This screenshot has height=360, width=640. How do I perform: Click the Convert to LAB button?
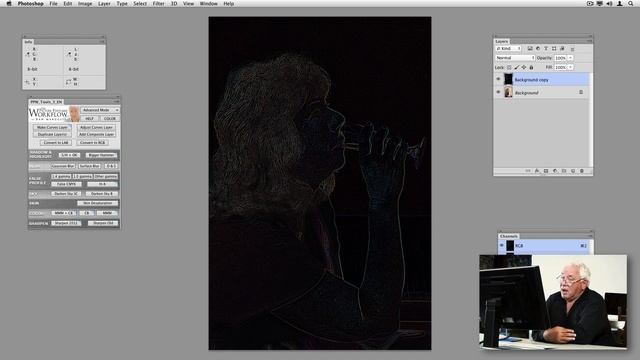tap(56, 142)
